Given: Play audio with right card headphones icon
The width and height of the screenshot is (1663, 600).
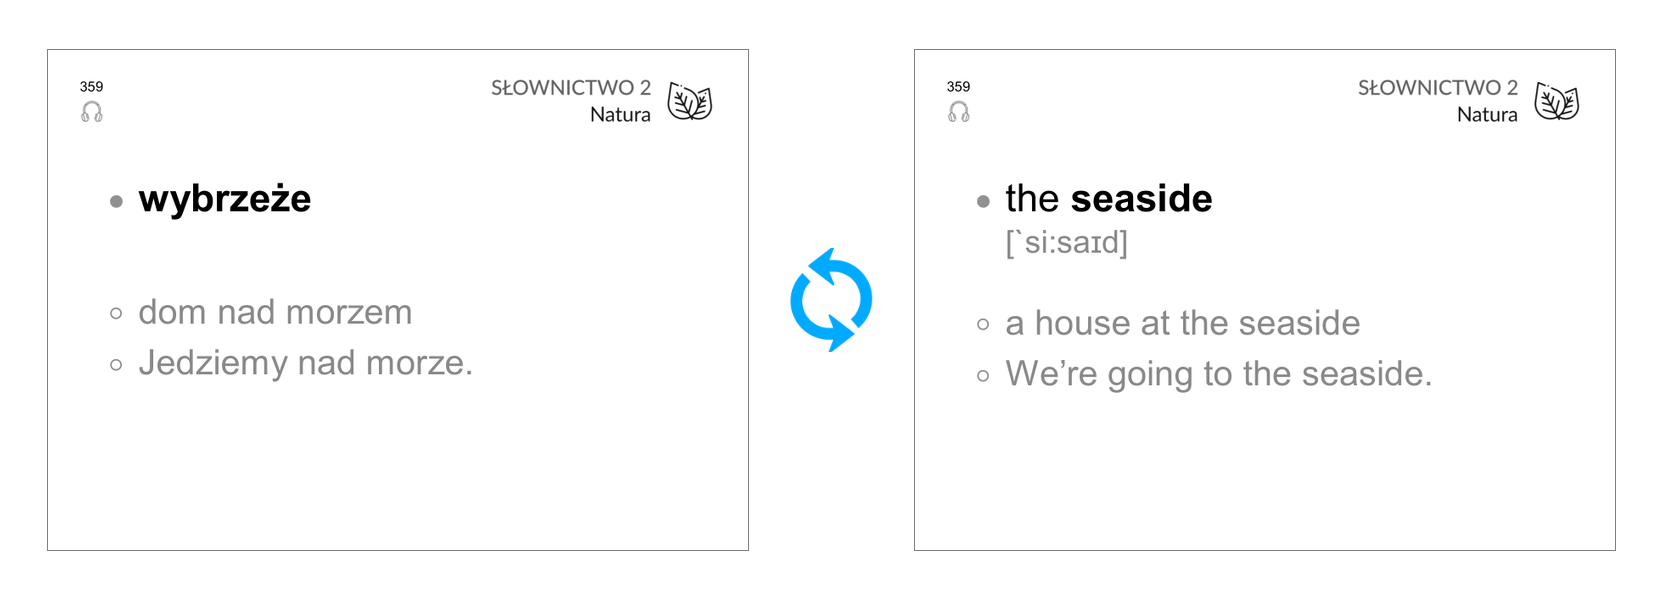Looking at the screenshot, I should pyautogui.click(x=959, y=112).
